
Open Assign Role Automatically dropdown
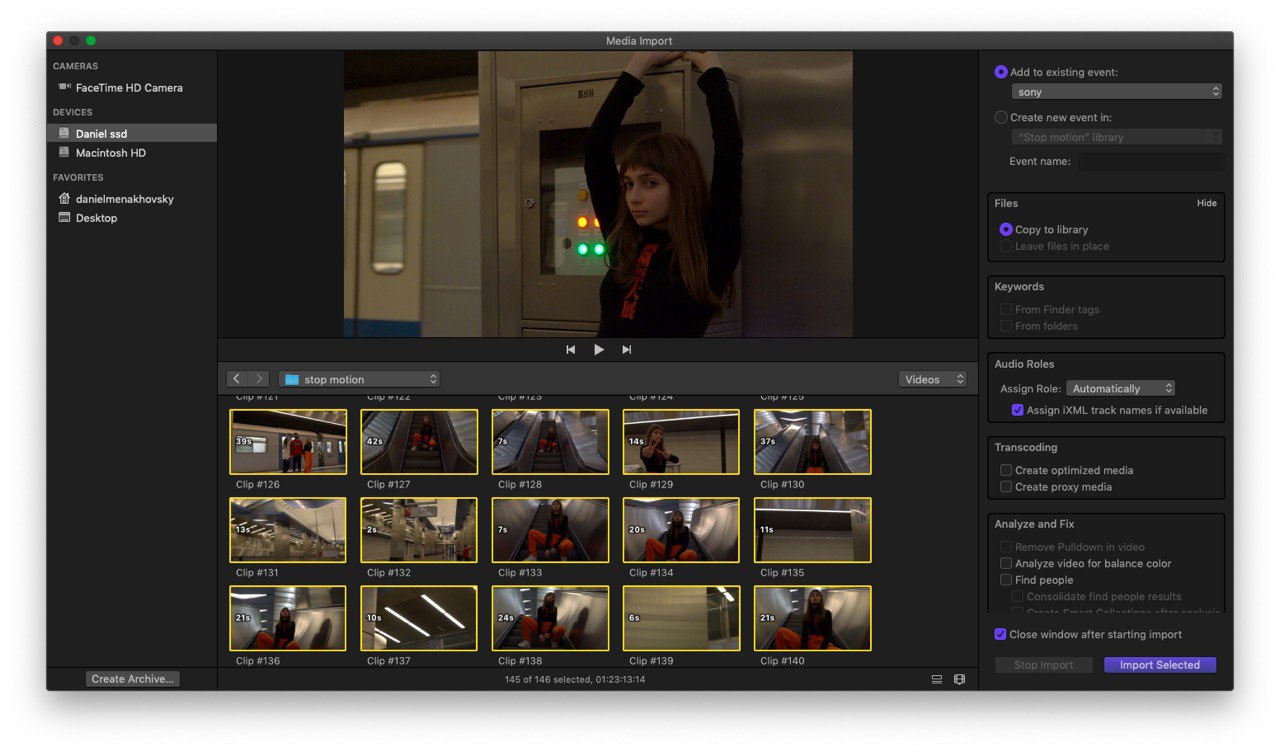click(x=1120, y=388)
